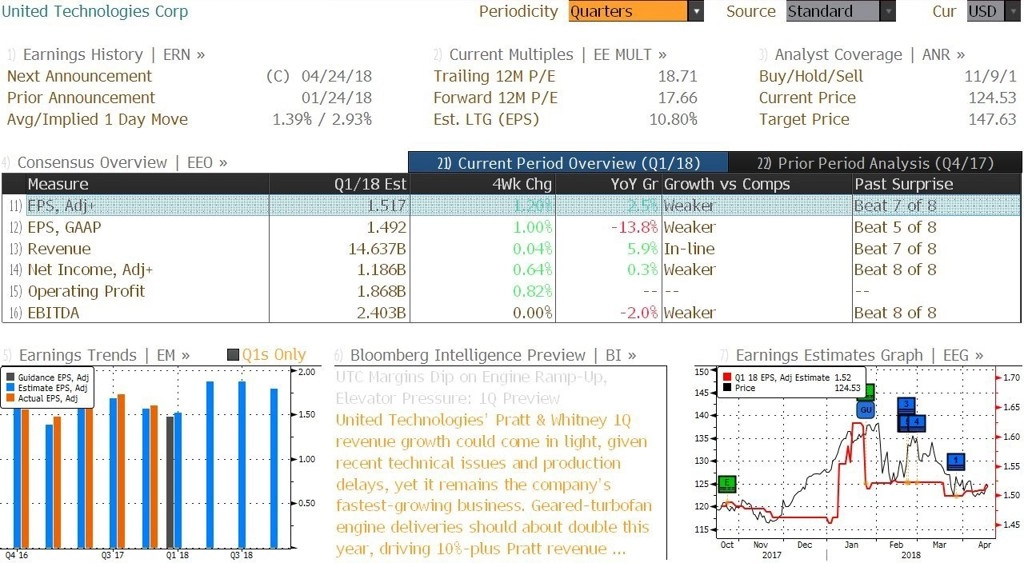This screenshot has width=1024, height=563.
Task: Open Earnings Estimates Graph EEG link
Action: click(x=859, y=355)
